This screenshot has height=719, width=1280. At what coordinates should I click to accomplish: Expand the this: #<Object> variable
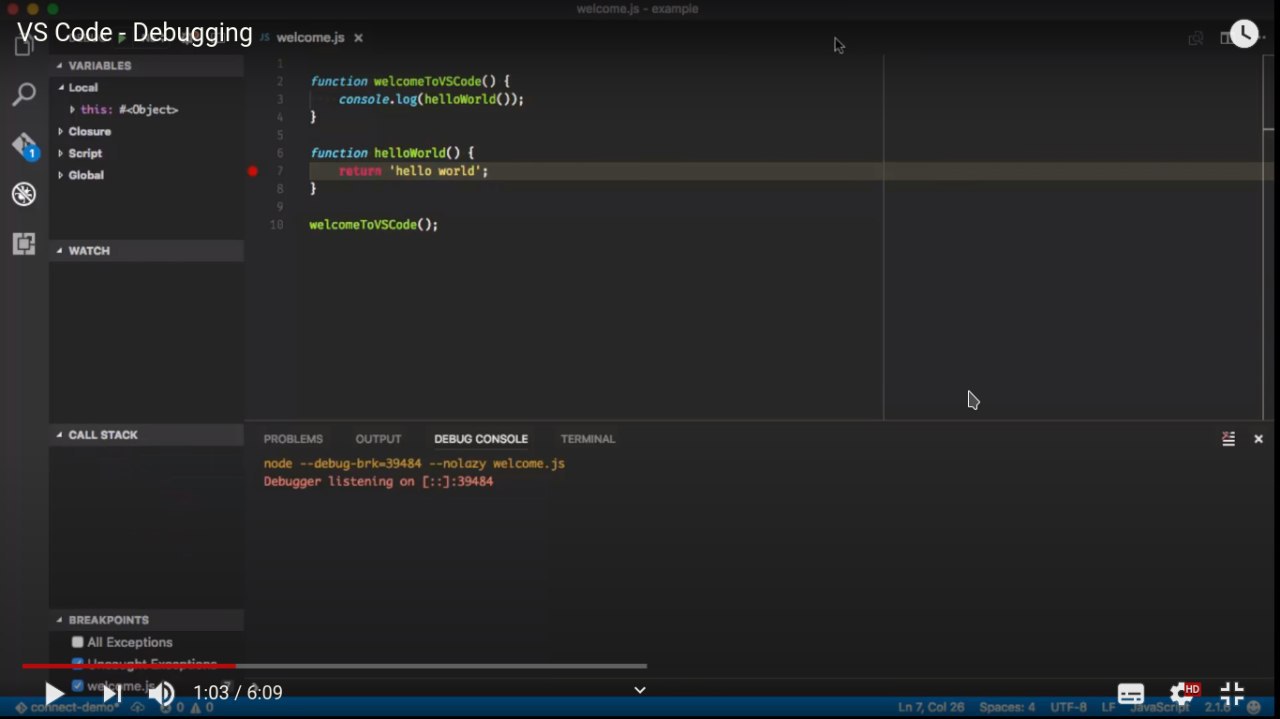124,110
